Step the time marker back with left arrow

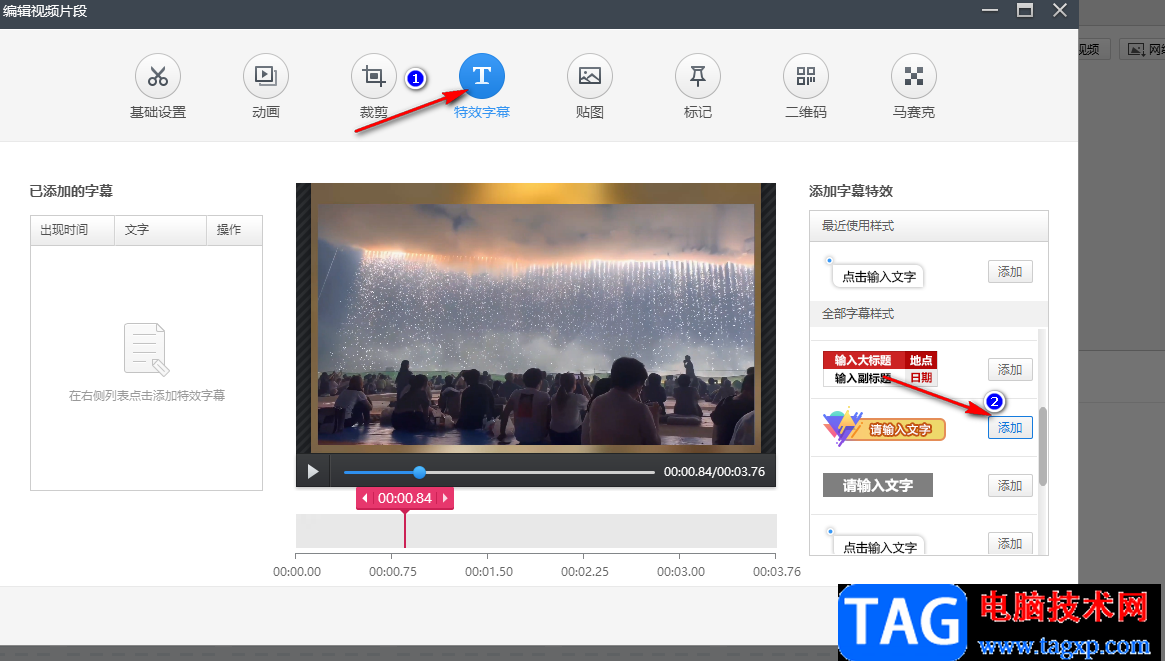pyautogui.click(x=365, y=498)
